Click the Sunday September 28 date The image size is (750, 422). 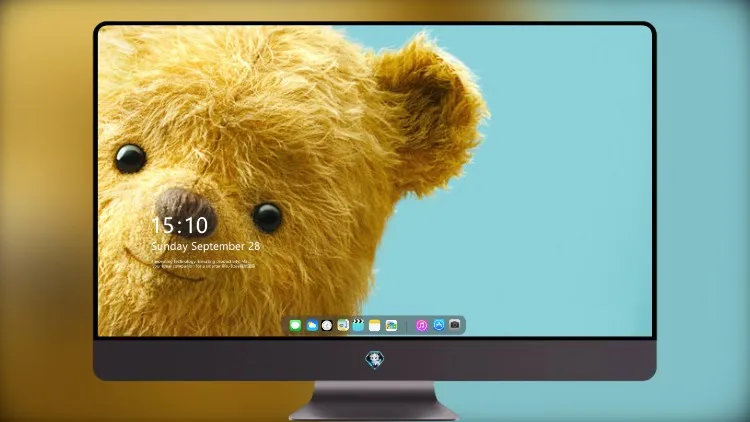click(x=206, y=246)
